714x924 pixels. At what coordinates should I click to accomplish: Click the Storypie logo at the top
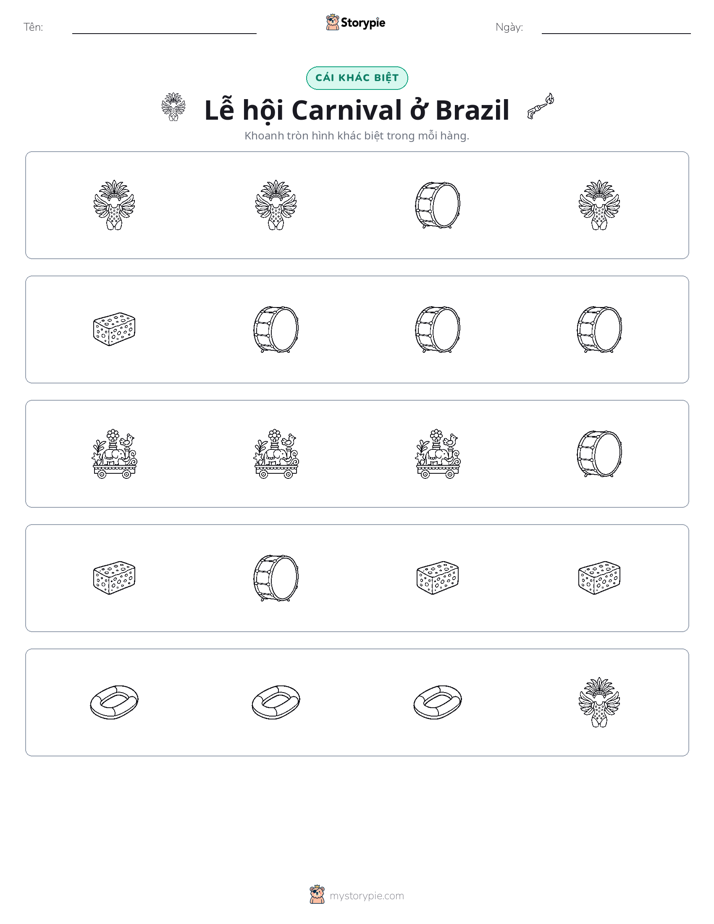click(355, 22)
